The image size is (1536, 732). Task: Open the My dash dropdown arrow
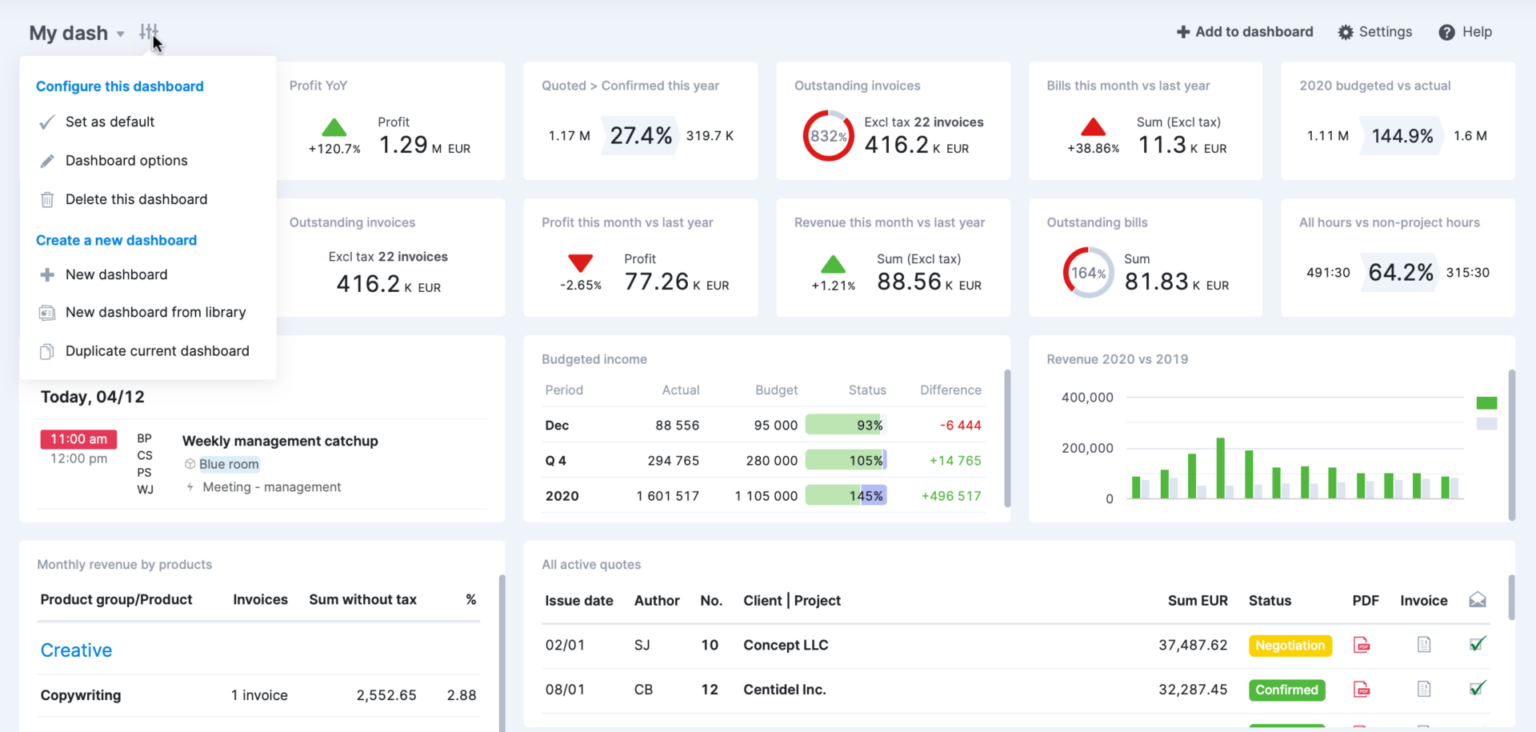121,33
